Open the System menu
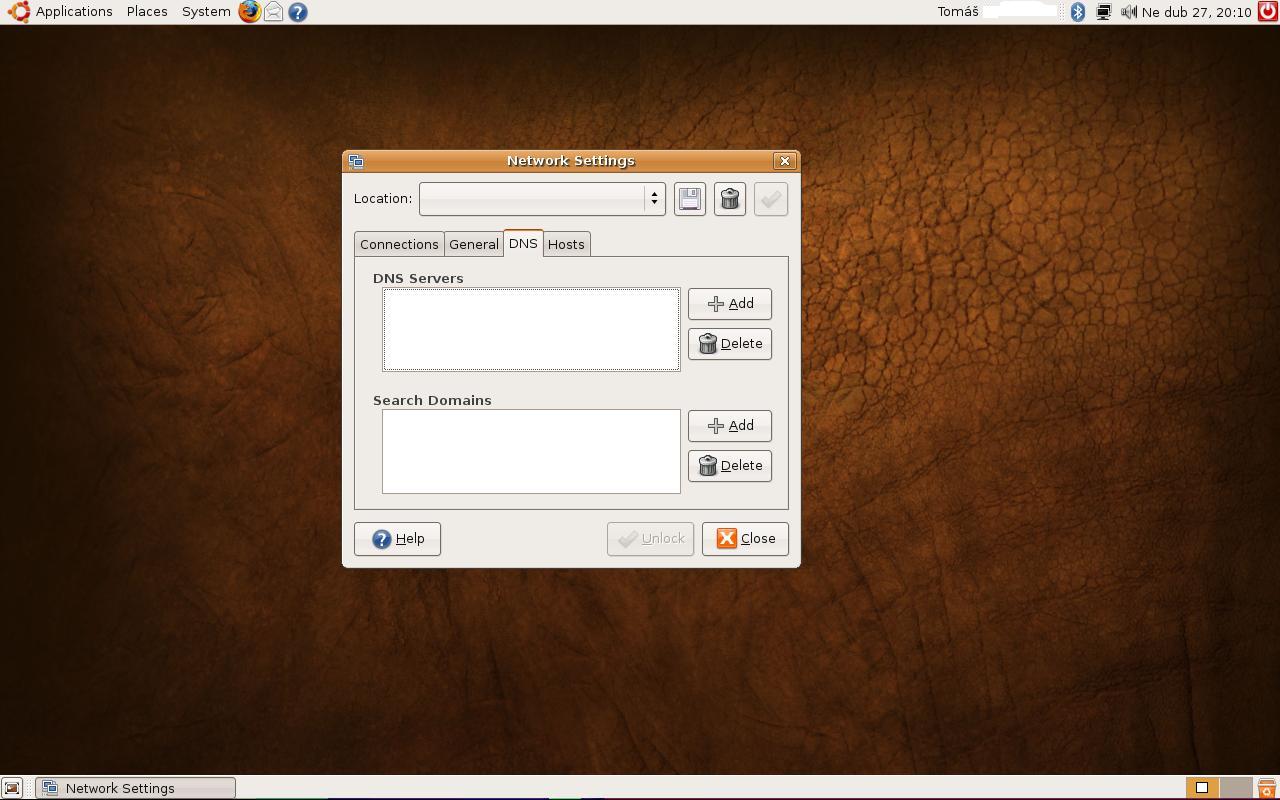The height and width of the screenshot is (800, 1280). [x=206, y=12]
